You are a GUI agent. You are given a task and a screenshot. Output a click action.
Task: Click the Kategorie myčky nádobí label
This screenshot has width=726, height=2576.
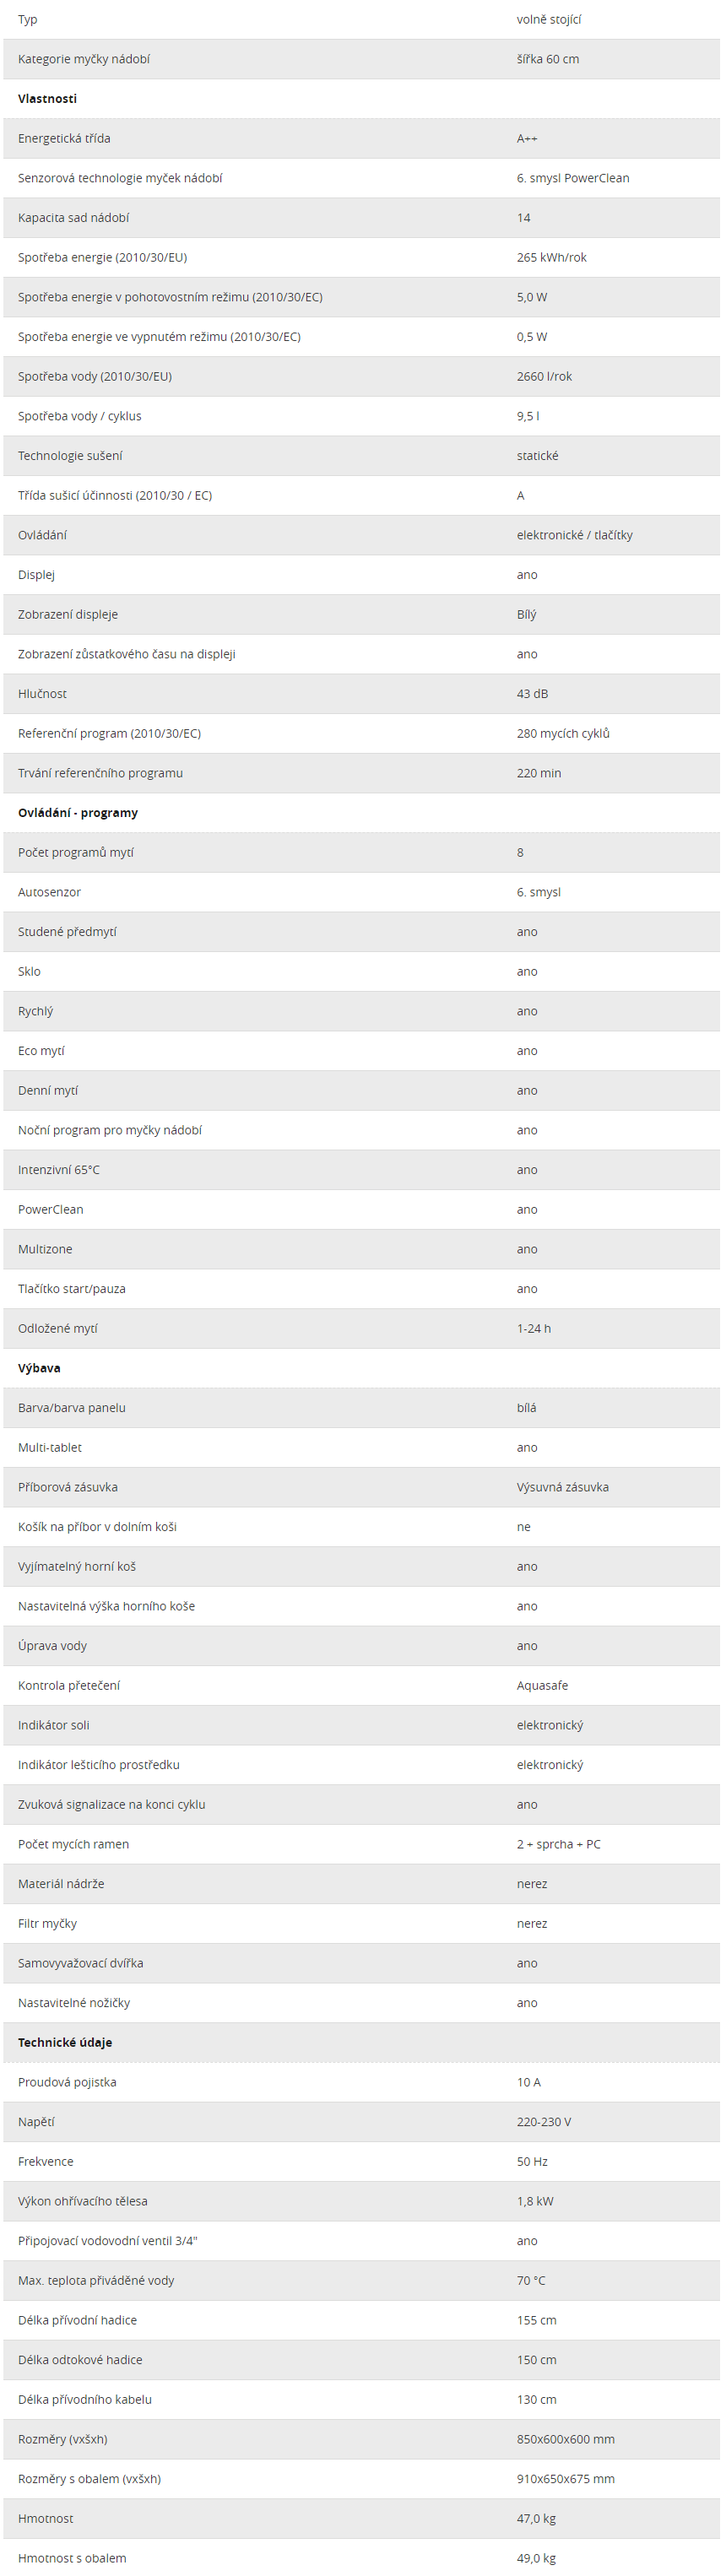tap(84, 59)
